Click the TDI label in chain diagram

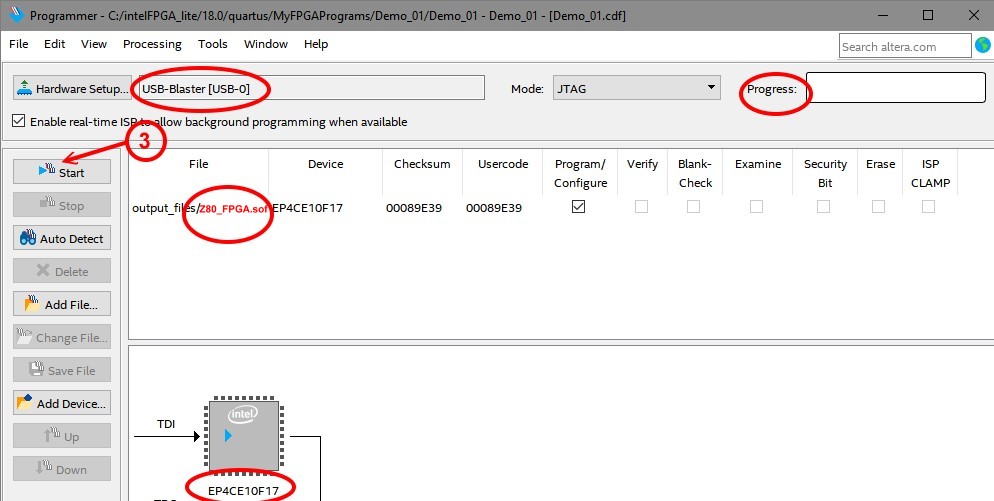166,424
